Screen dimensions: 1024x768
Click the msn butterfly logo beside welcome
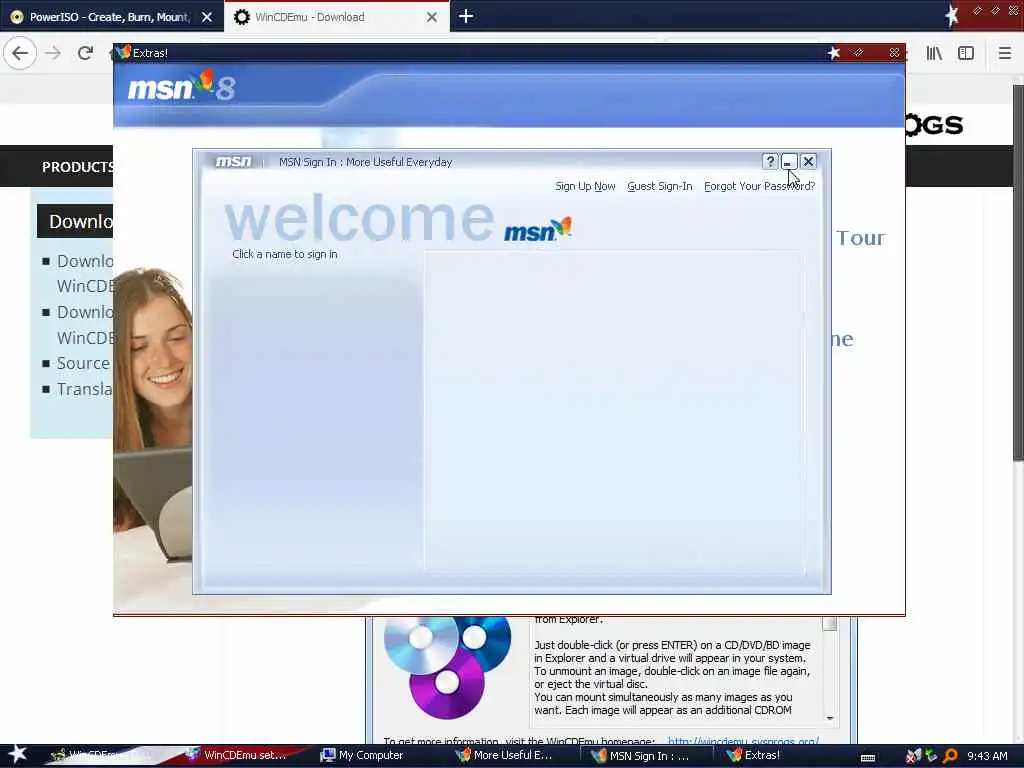pos(537,229)
